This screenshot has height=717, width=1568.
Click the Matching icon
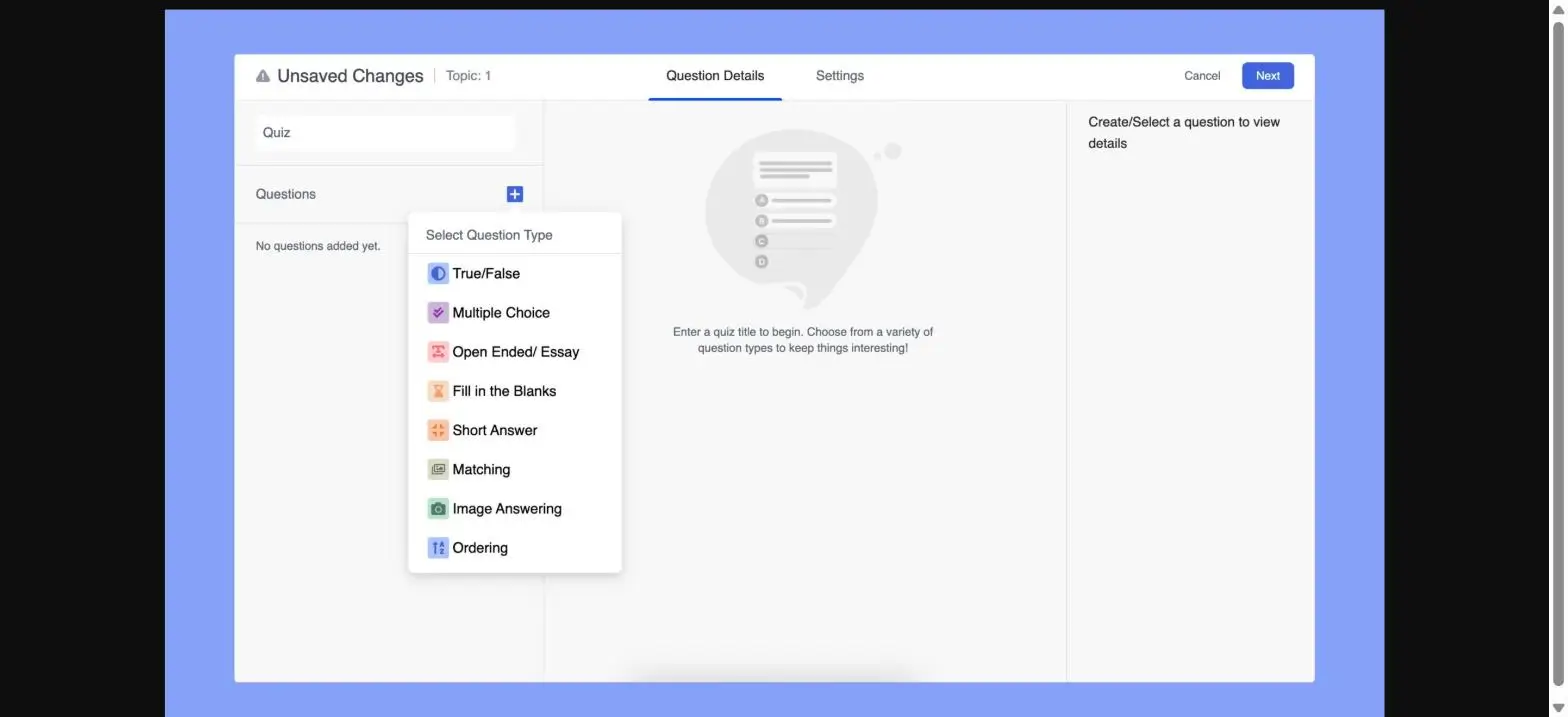coord(438,469)
